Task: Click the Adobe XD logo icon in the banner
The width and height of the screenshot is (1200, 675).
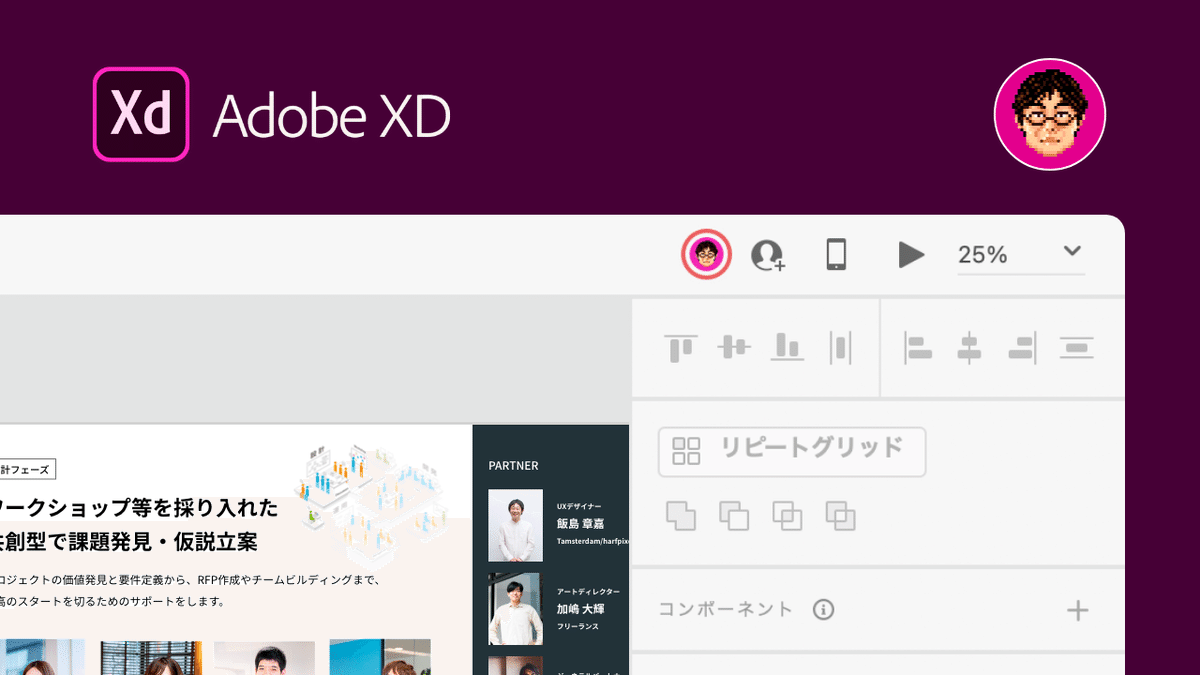Action: pyautogui.click(x=141, y=114)
